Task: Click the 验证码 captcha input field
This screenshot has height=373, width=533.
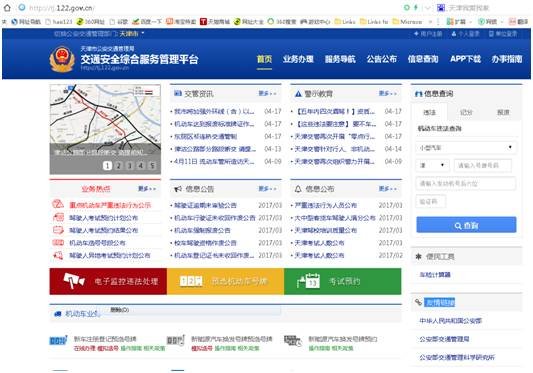Action: coord(431,202)
